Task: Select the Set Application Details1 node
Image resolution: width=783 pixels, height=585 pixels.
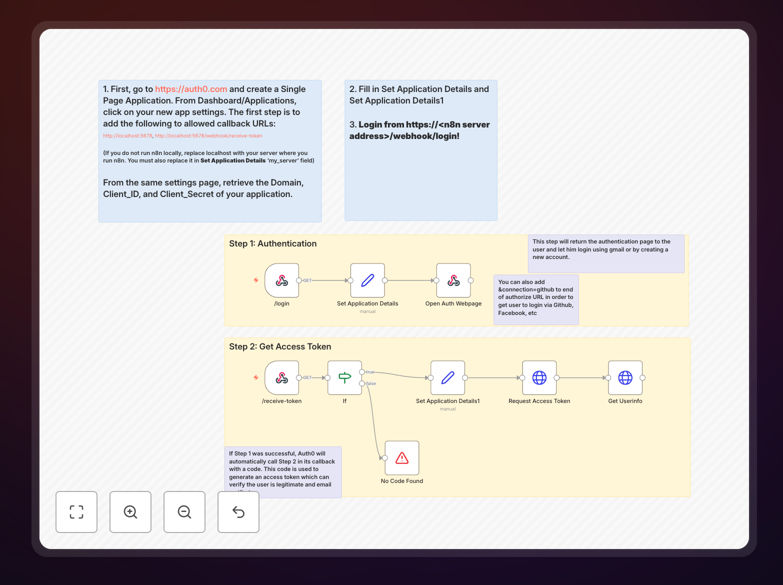Action: click(448, 378)
